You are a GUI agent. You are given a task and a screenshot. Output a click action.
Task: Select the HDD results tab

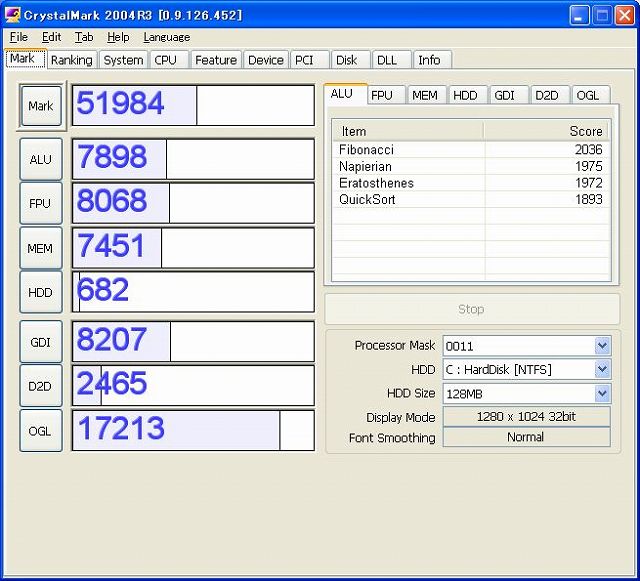(468, 95)
